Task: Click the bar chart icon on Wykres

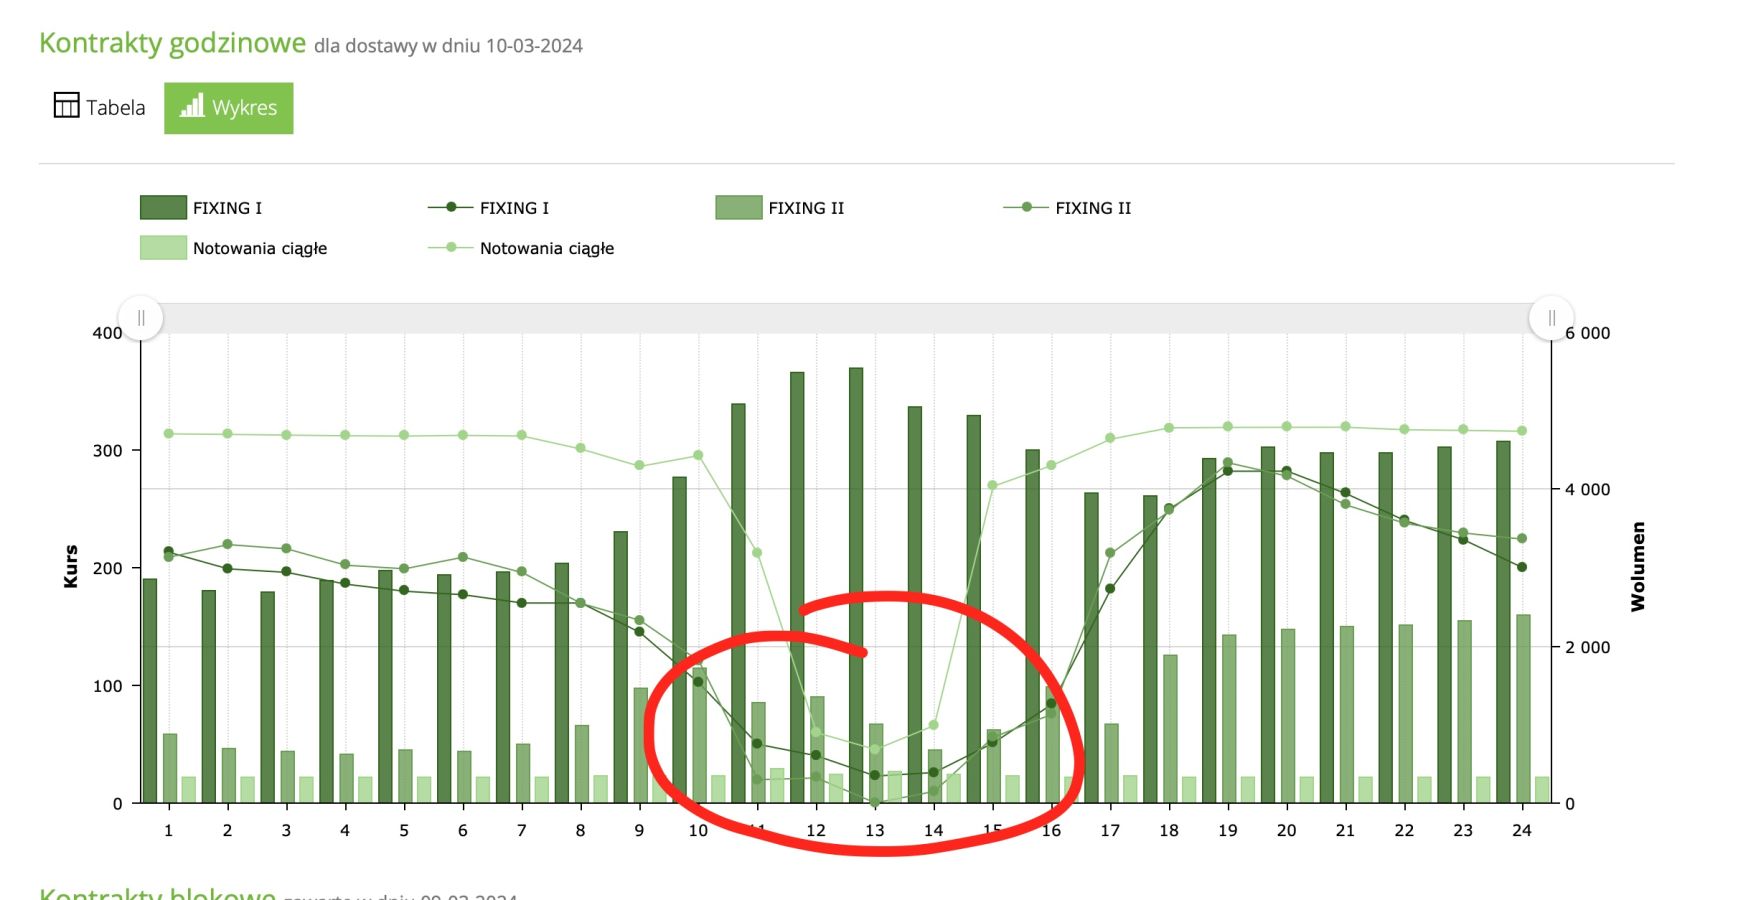Action: point(192,105)
